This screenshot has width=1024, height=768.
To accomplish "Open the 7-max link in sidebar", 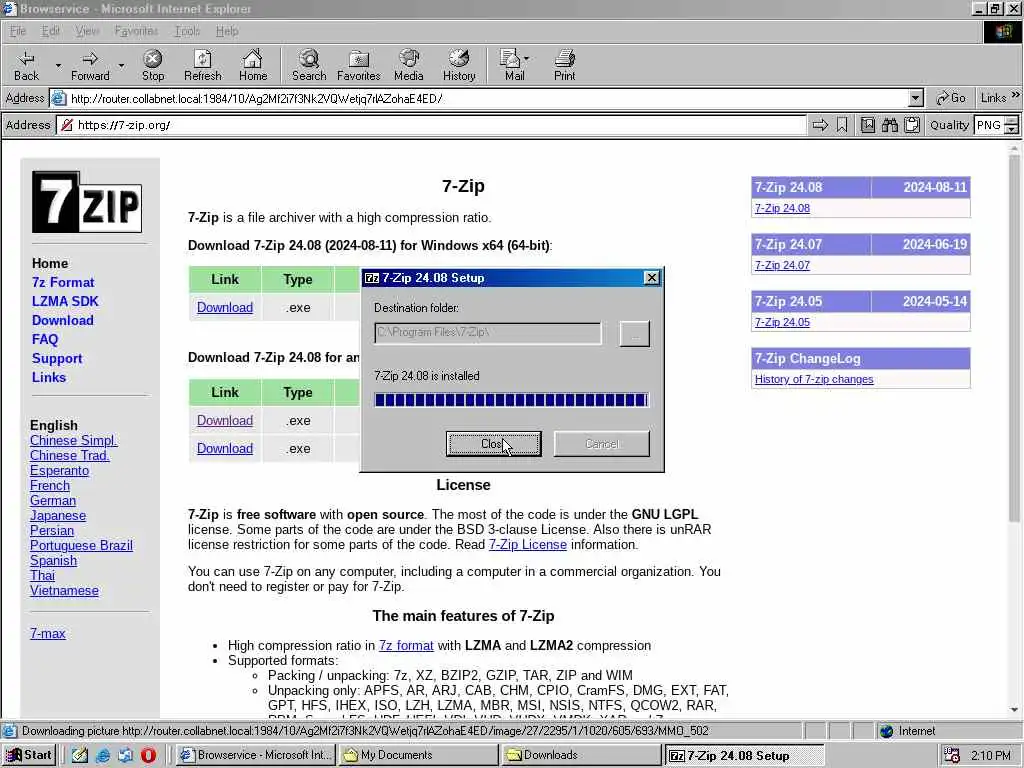I will [48, 633].
